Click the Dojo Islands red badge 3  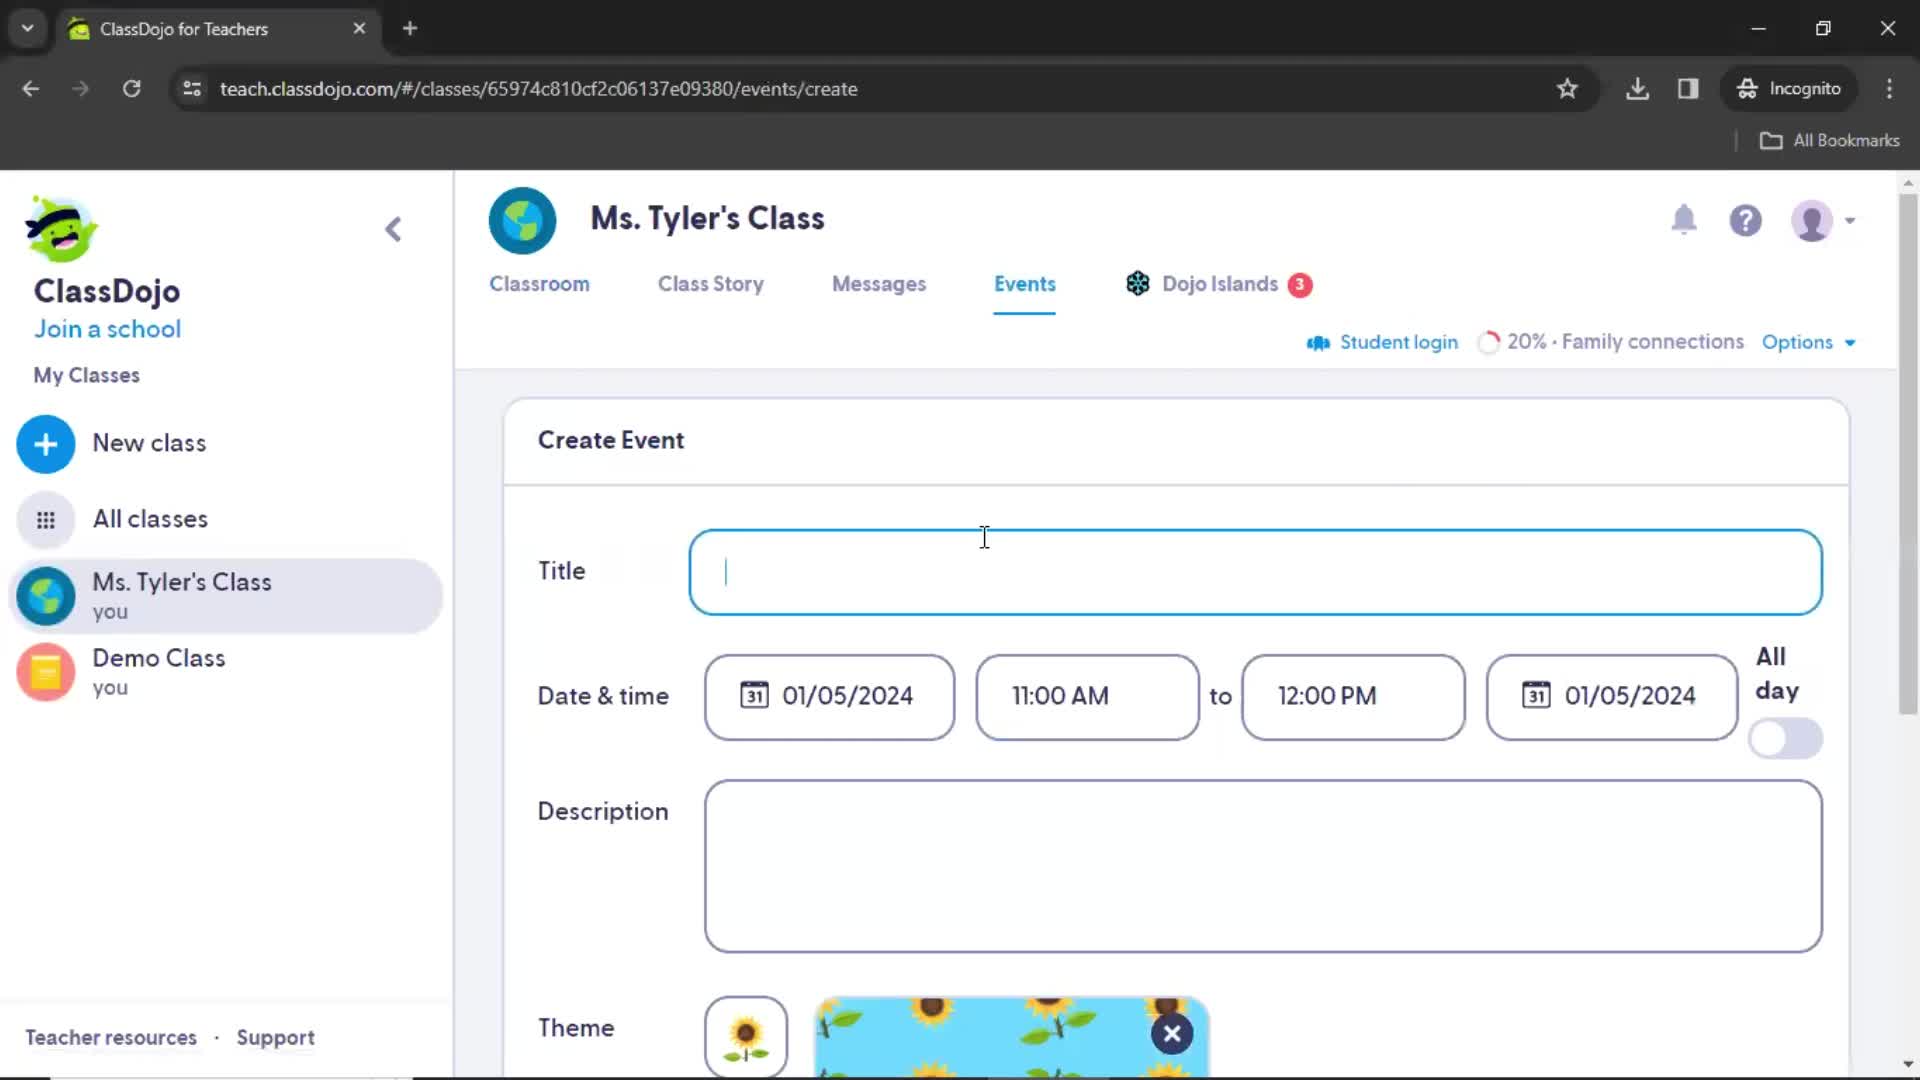(1299, 285)
